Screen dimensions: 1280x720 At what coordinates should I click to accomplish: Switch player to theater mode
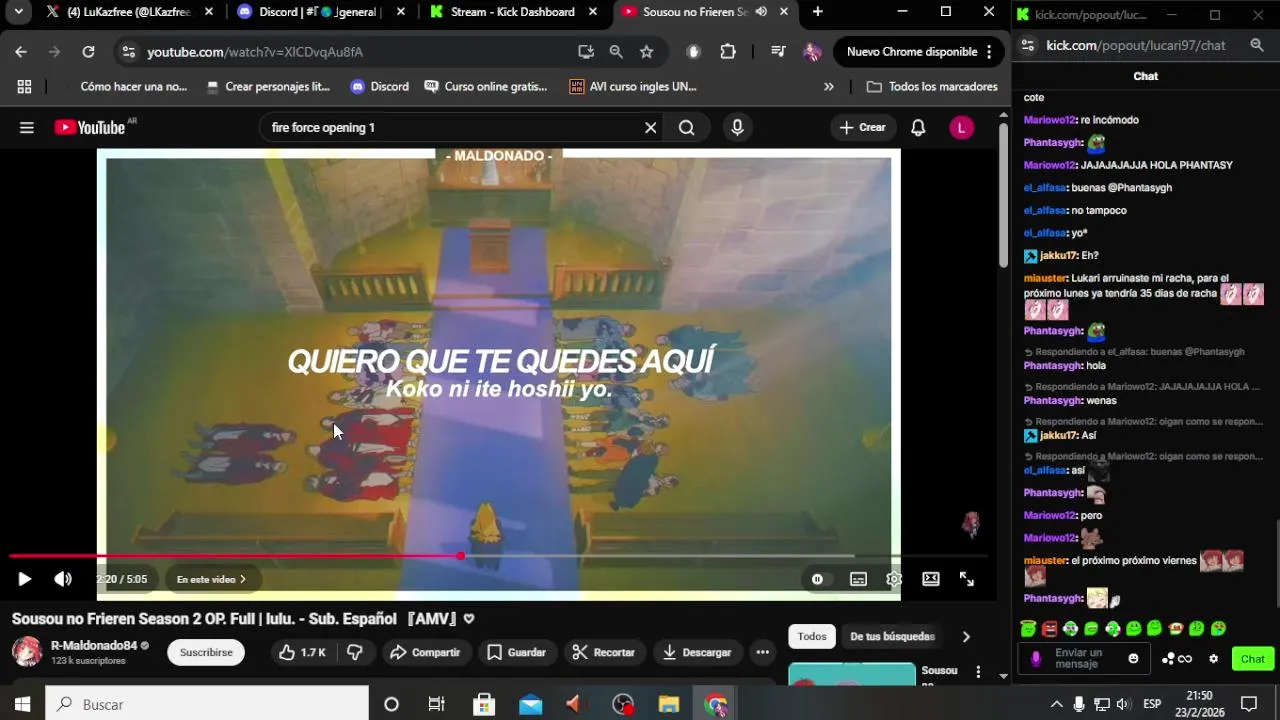click(930, 579)
